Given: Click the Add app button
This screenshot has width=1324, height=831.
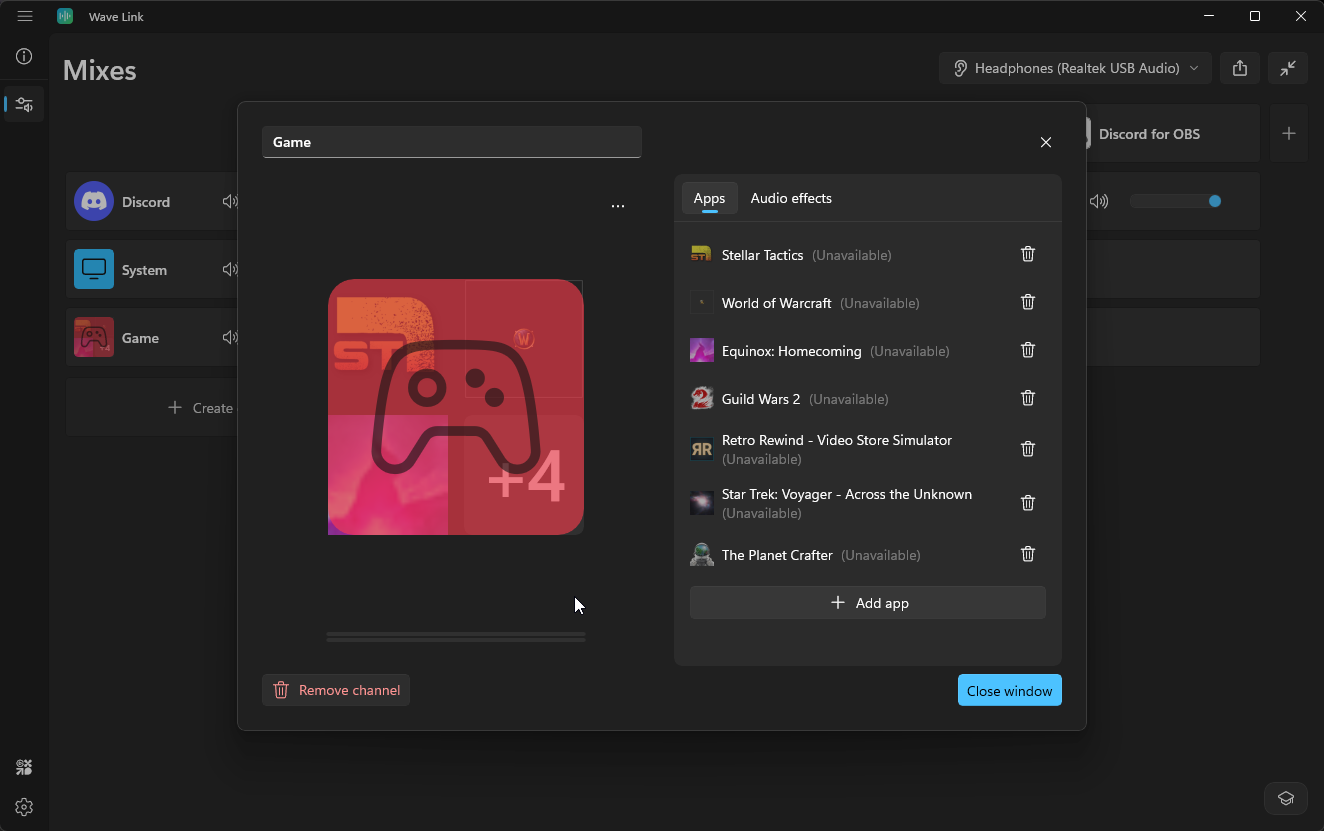Looking at the screenshot, I should pyautogui.click(x=867, y=603).
